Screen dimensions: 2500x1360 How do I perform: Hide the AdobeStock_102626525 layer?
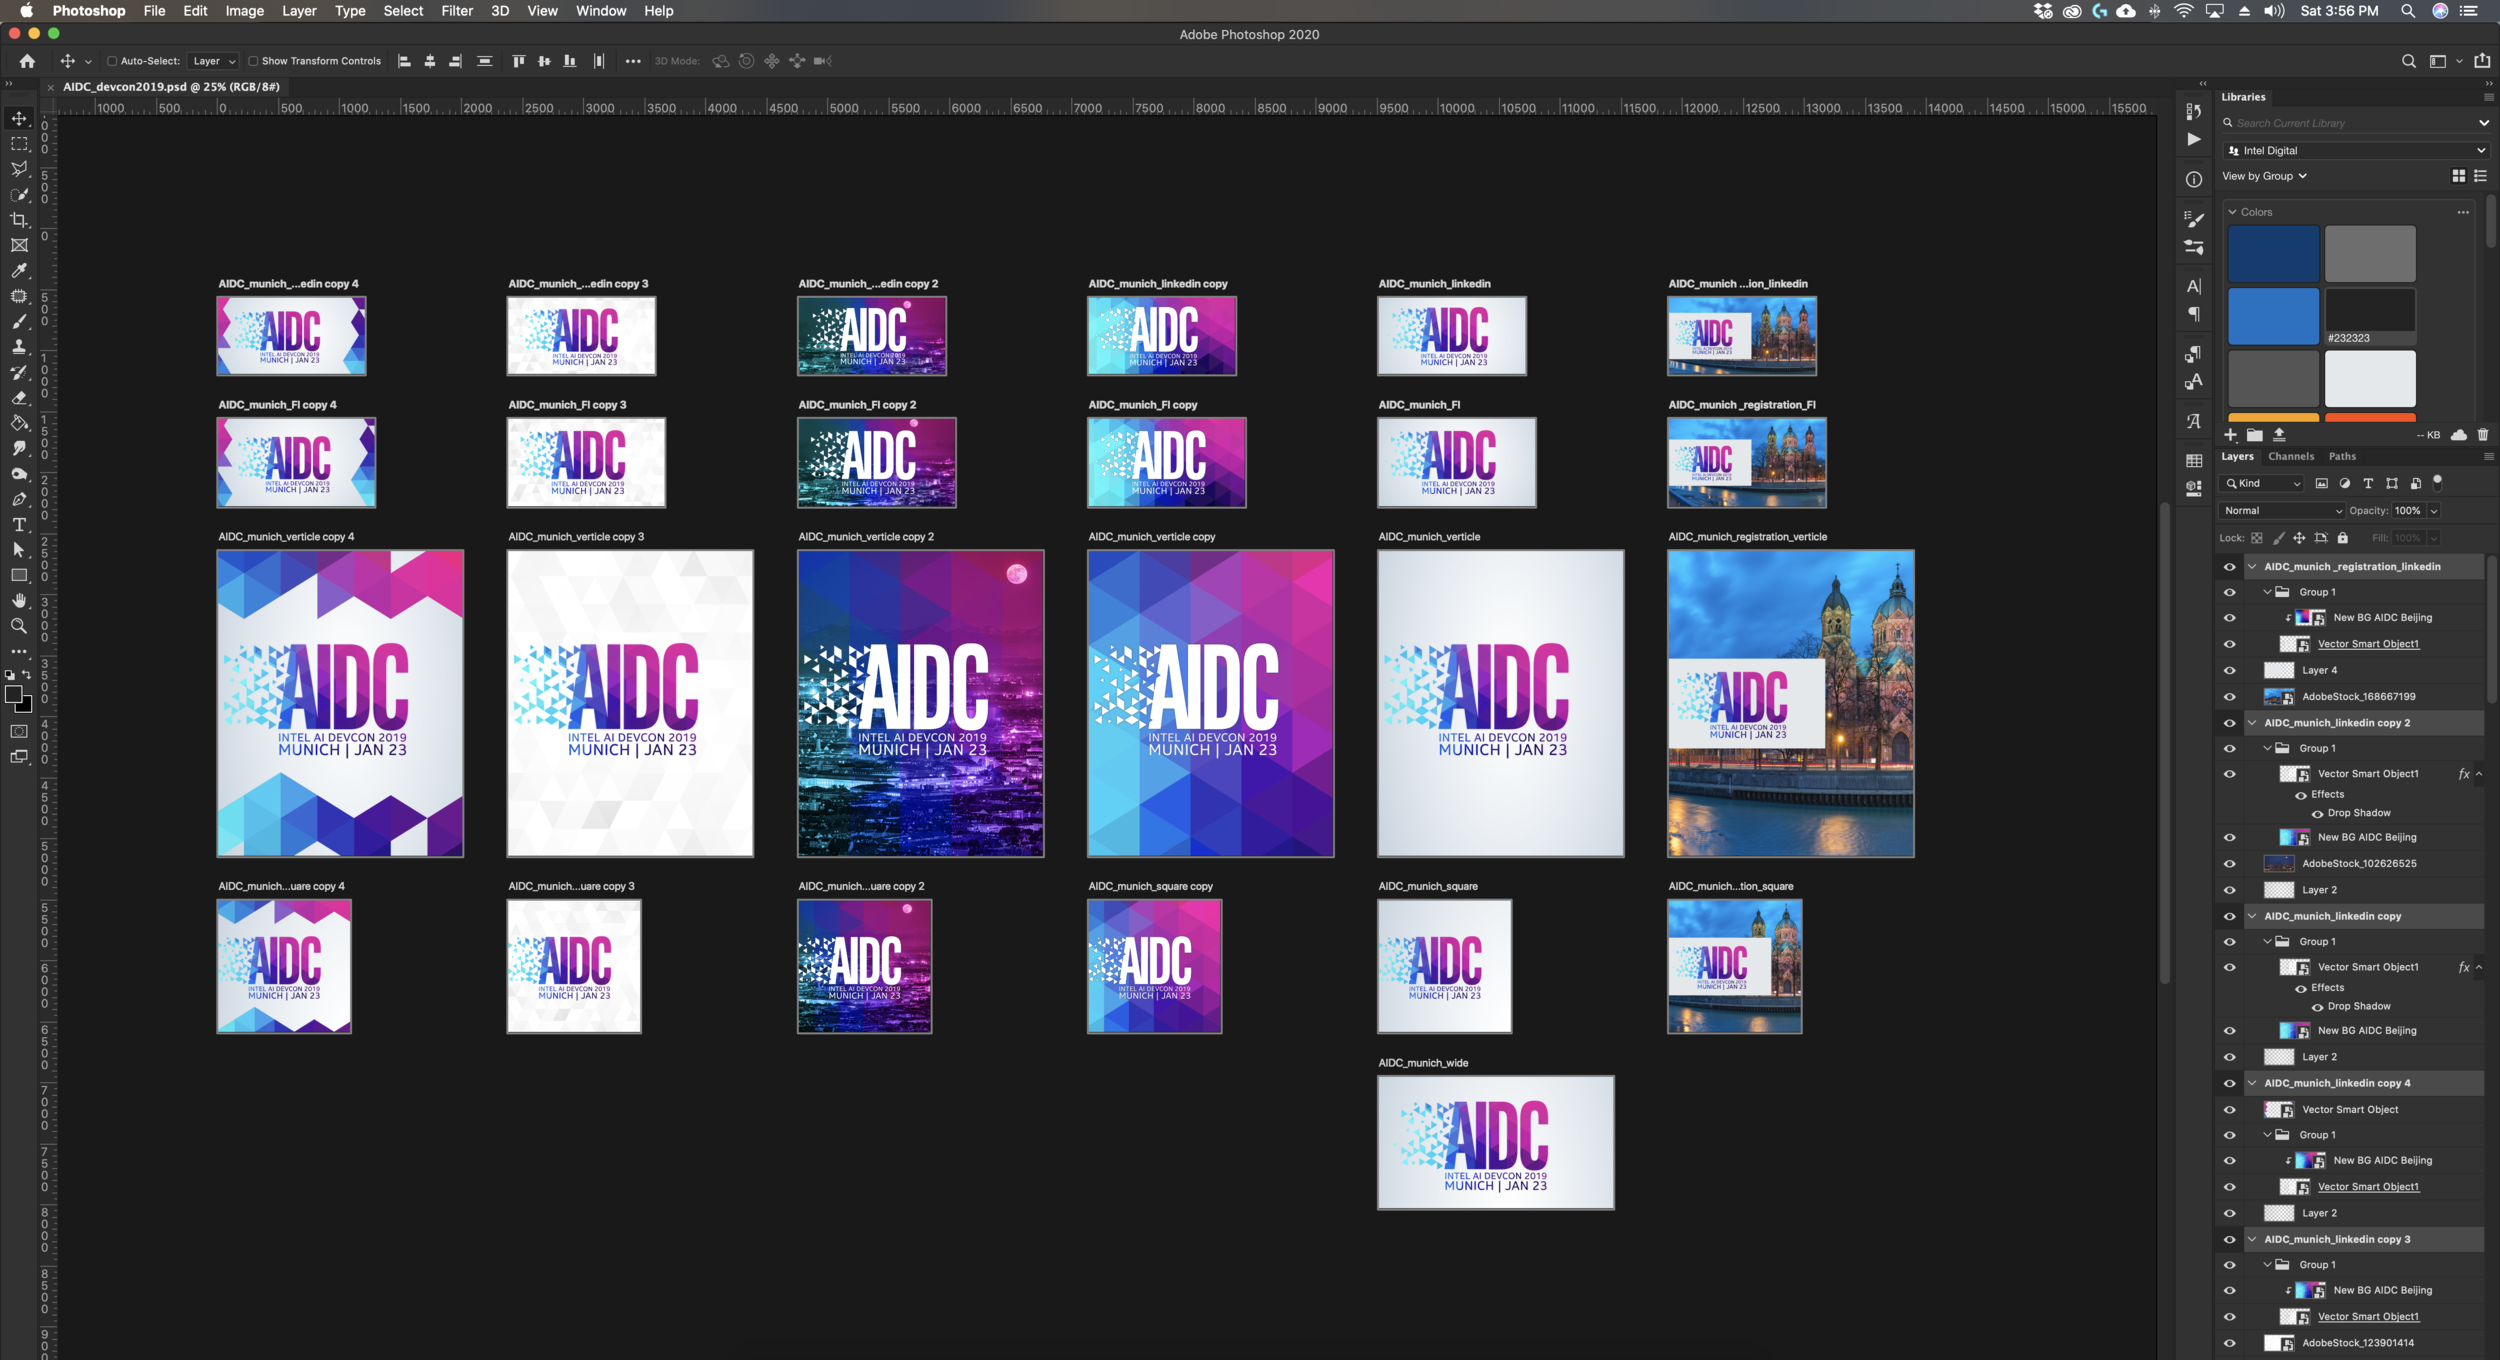point(2229,864)
